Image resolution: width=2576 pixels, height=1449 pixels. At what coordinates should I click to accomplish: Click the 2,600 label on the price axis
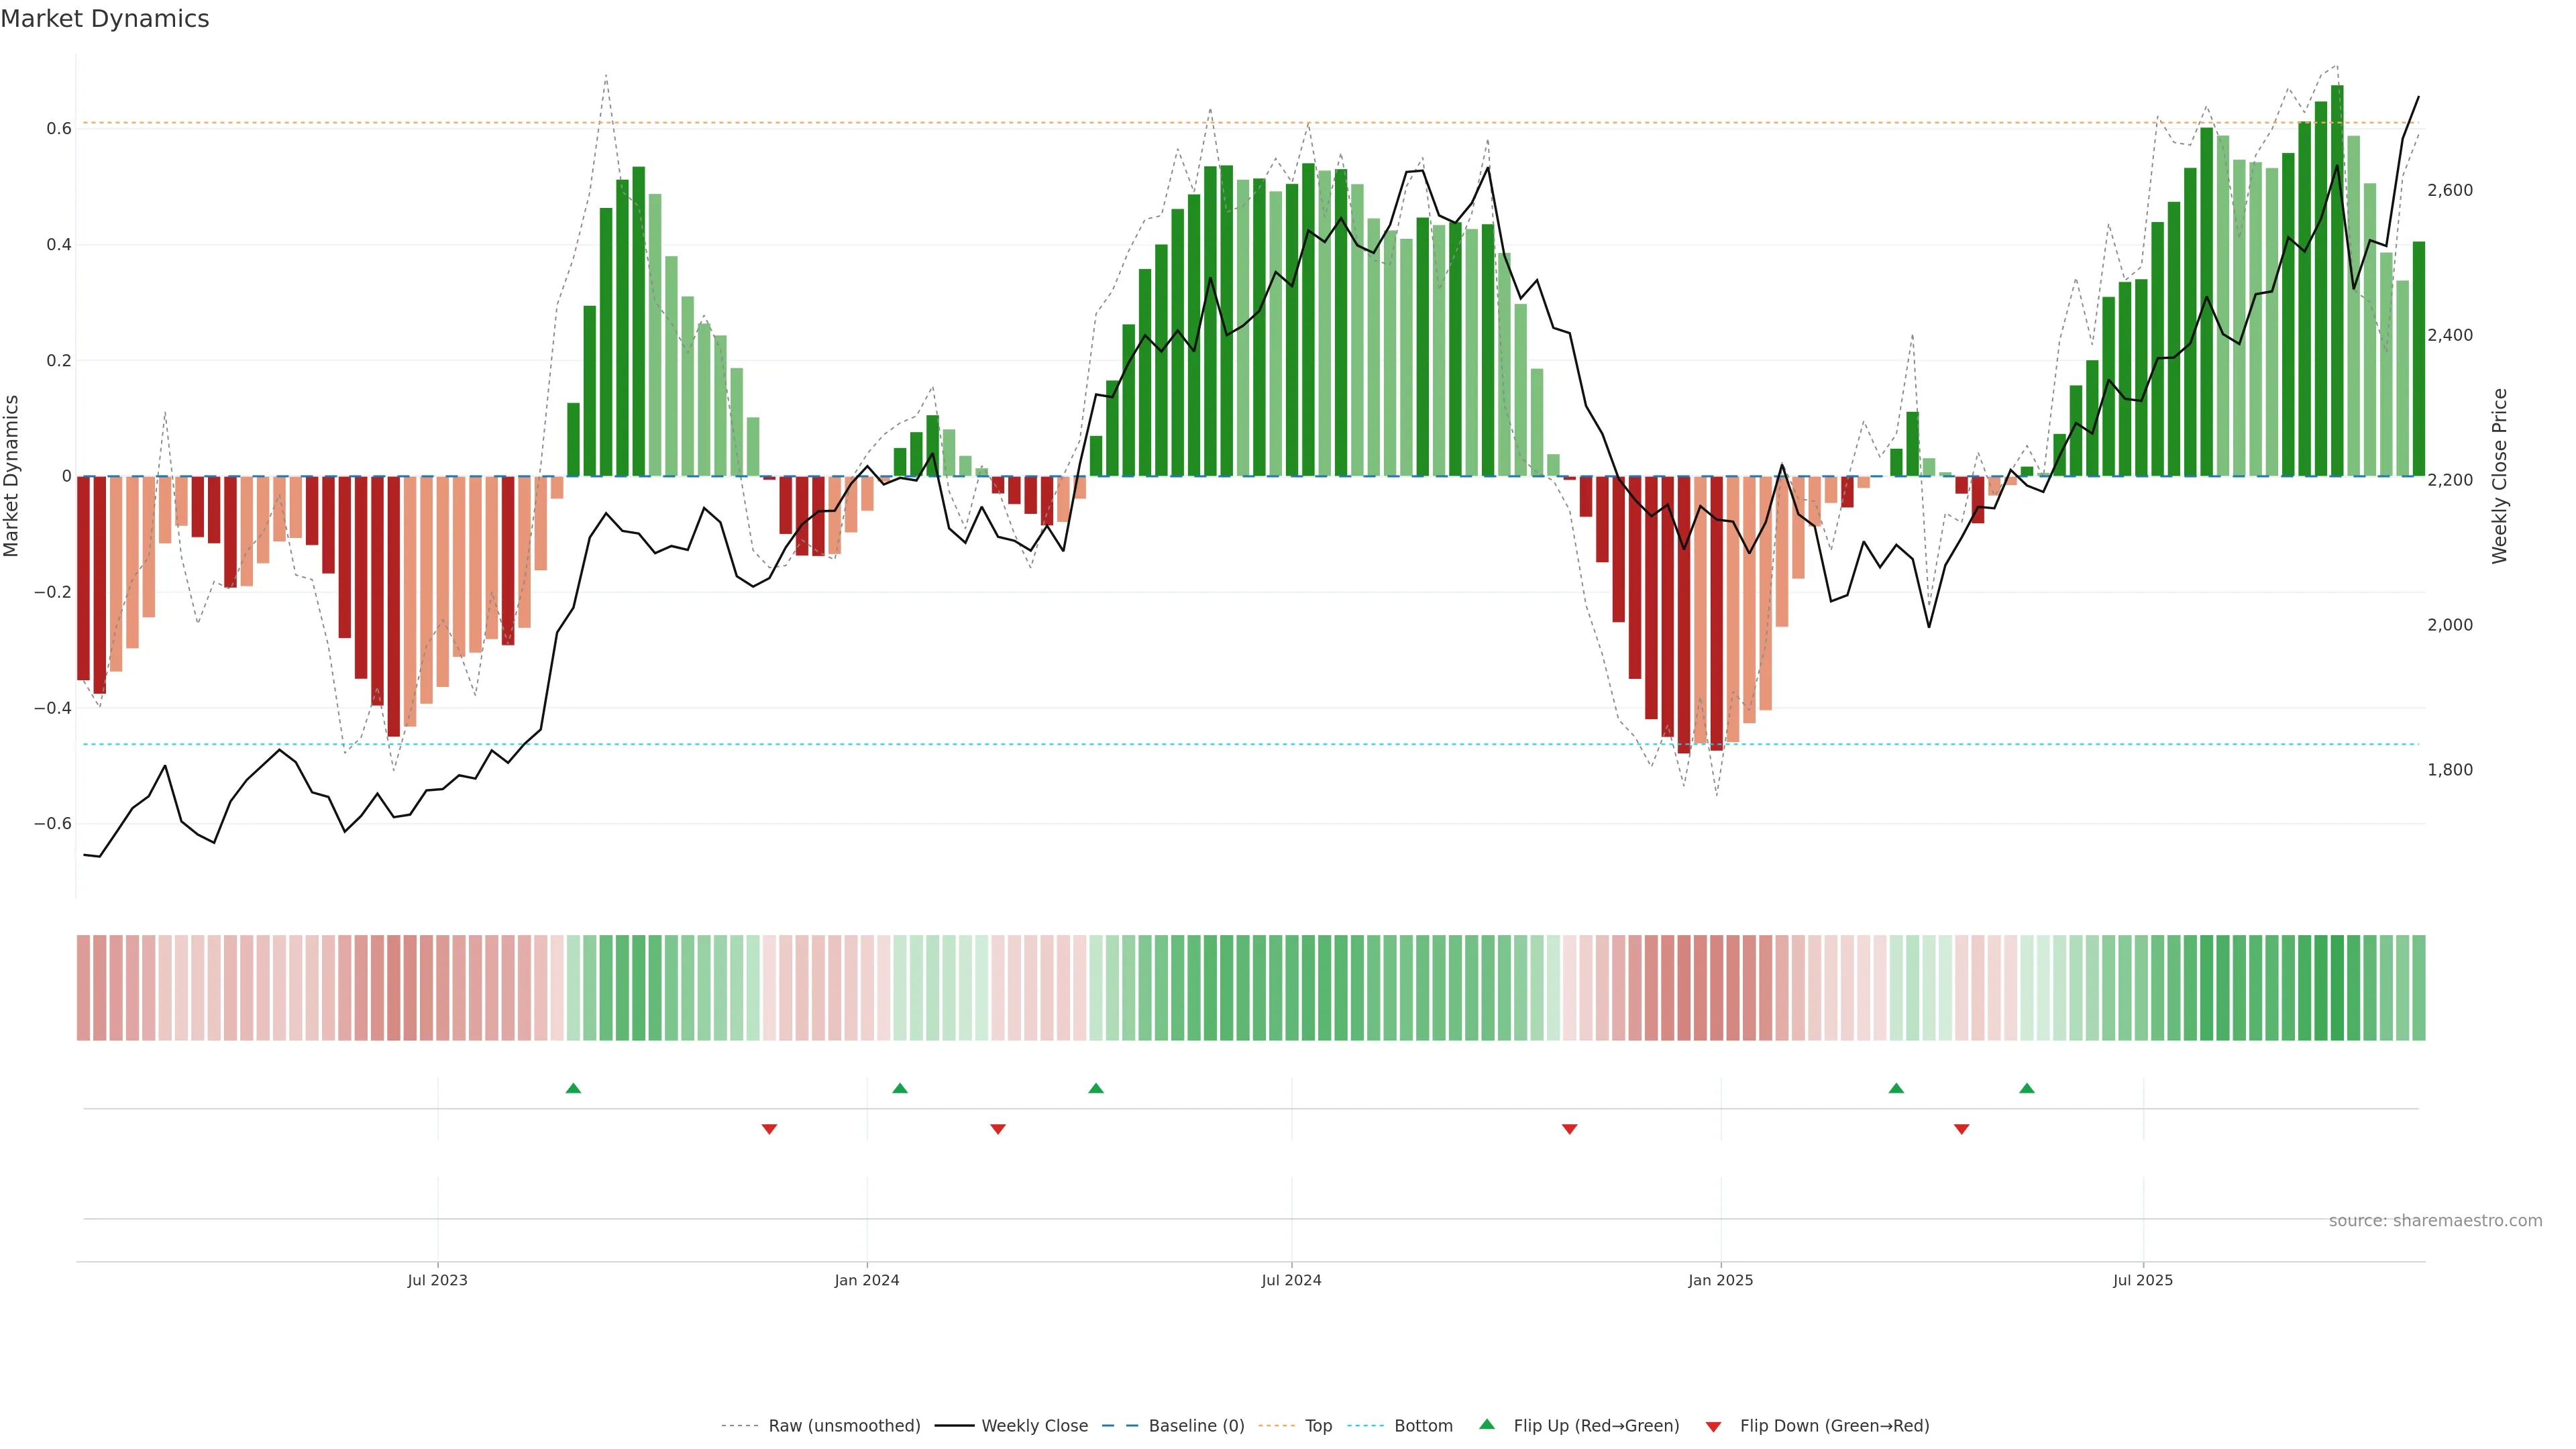2450,190
